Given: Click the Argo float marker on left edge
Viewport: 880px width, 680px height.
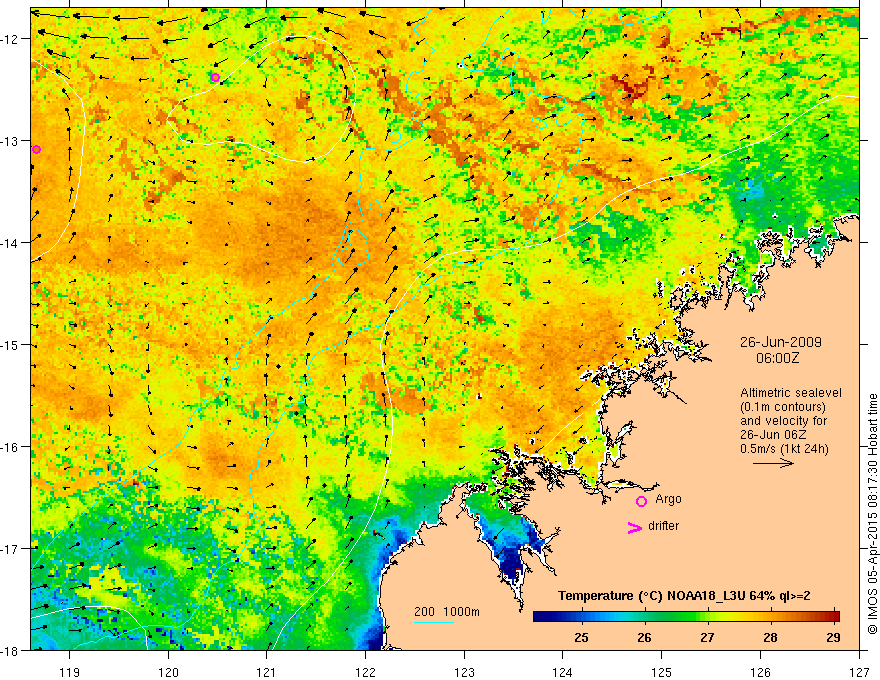Looking at the screenshot, I should pos(36,149).
